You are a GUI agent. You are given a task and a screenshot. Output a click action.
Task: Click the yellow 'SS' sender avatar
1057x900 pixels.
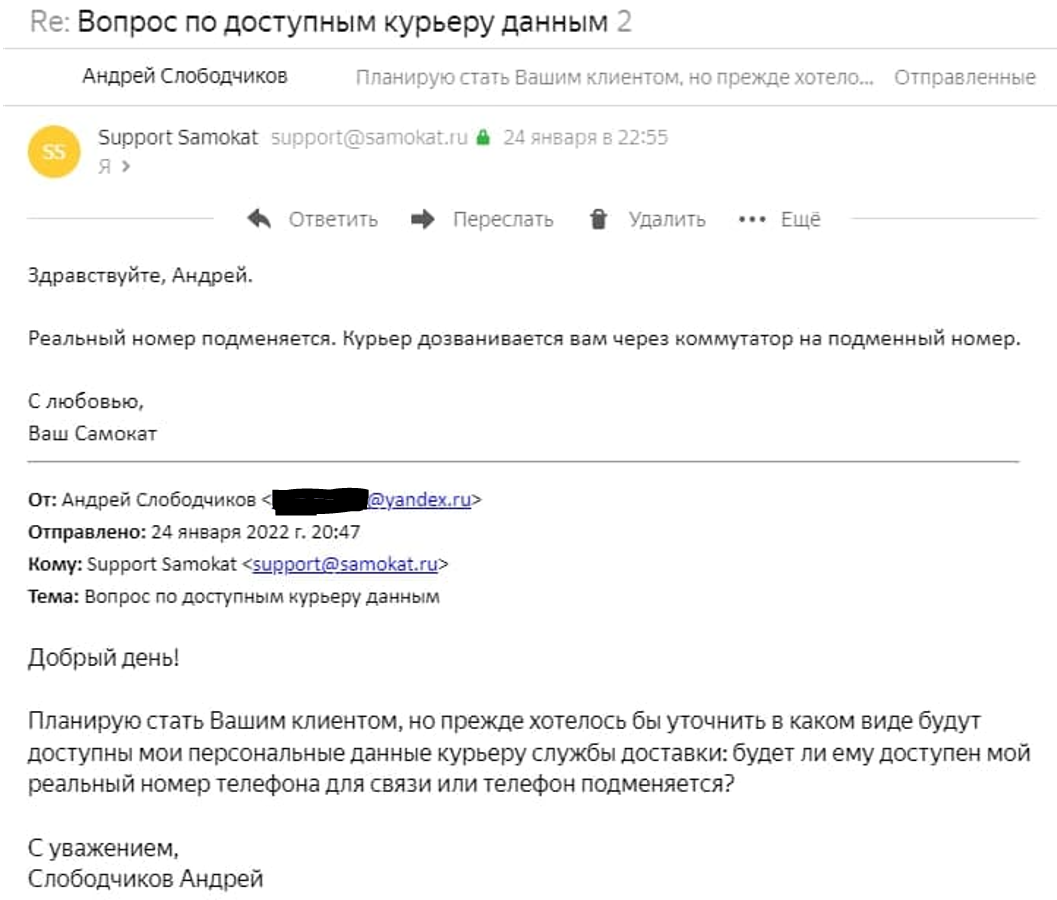click(x=53, y=151)
